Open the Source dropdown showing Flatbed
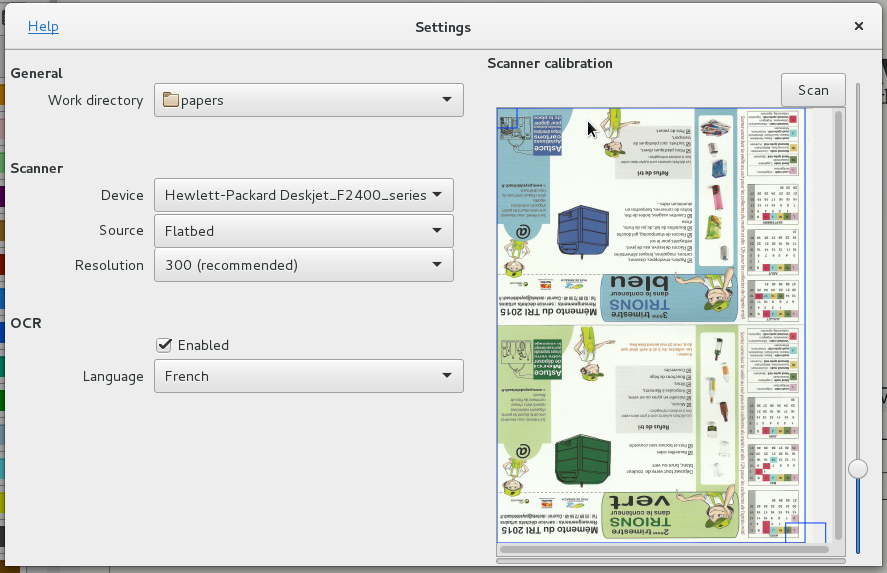The height and width of the screenshot is (573, 887). [304, 230]
